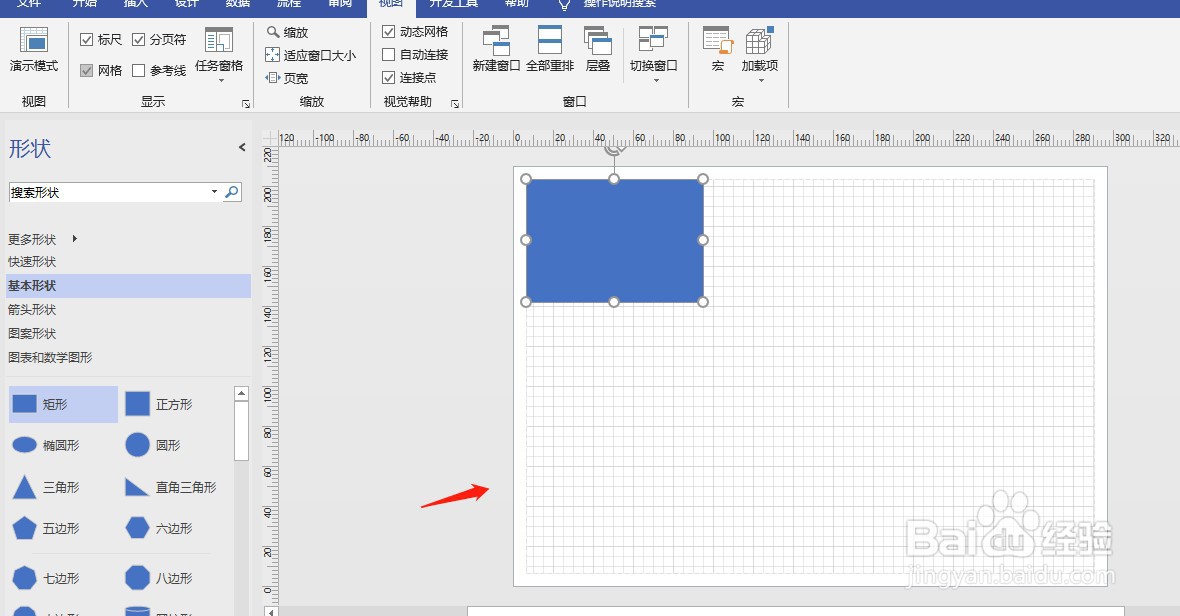The height and width of the screenshot is (616, 1180).
Task: Click the rotation handle above rectangle
Action: click(x=615, y=149)
